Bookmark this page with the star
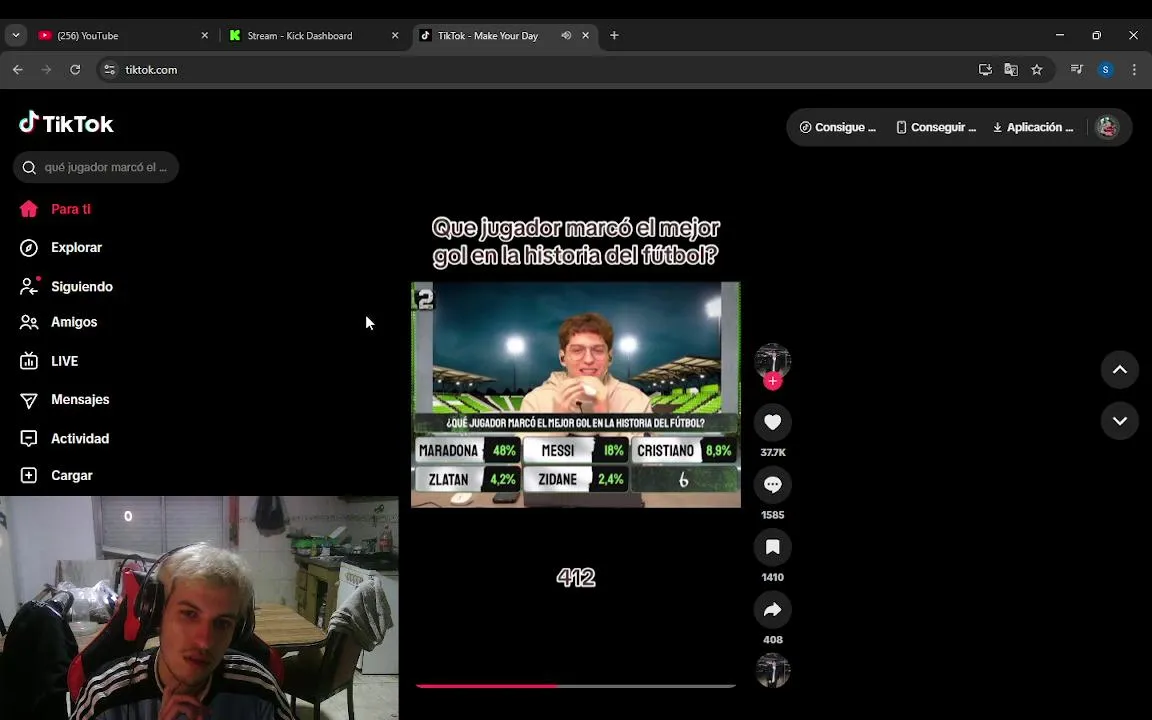This screenshot has height=720, width=1152. pyautogui.click(x=1037, y=70)
